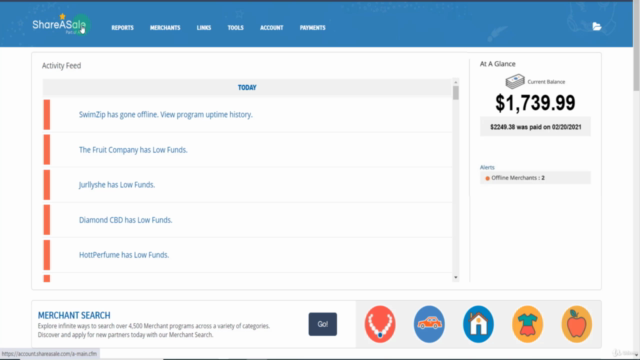
Task: Open the Links menu
Action: click(x=204, y=28)
